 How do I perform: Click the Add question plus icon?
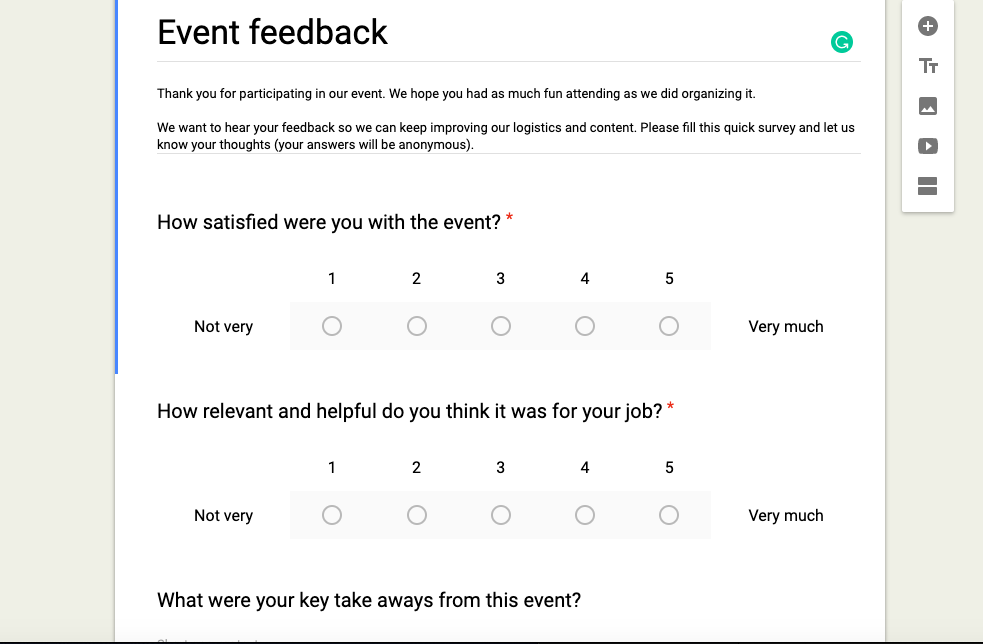click(x=928, y=27)
